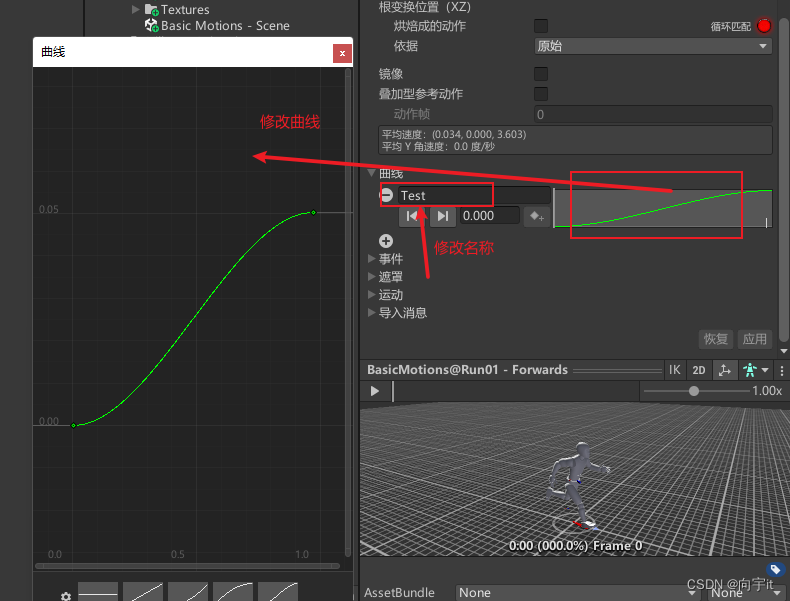790x601 pixels.
Task: Click the loop match red indicator
Action: pyautogui.click(x=764, y=26)
